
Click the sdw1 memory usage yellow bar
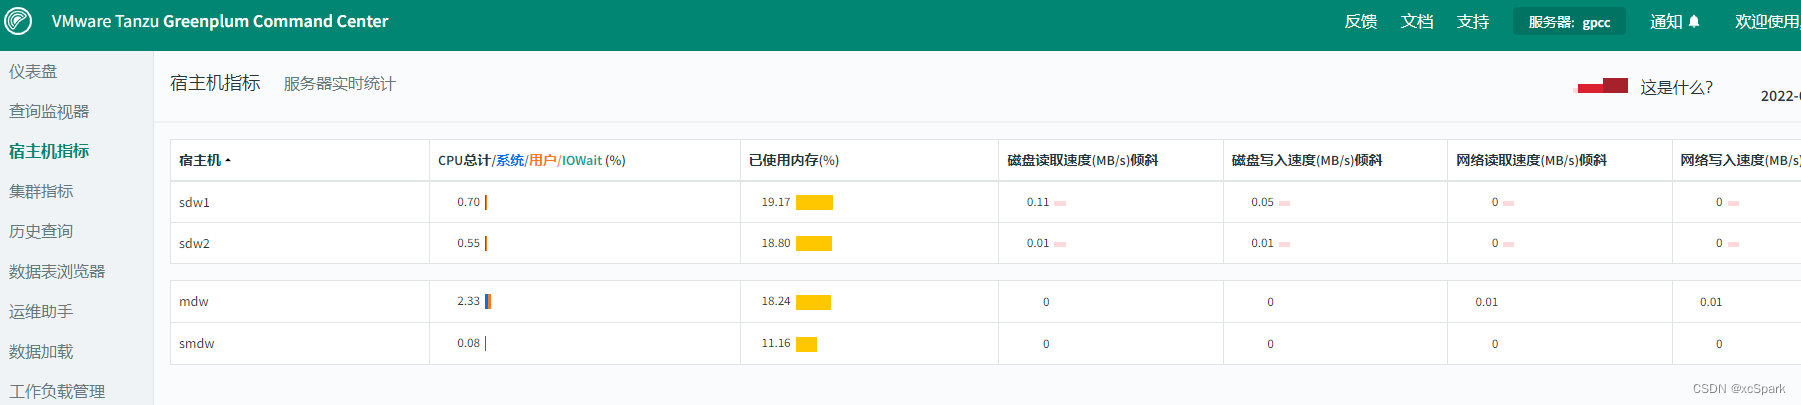pos(814,202)
